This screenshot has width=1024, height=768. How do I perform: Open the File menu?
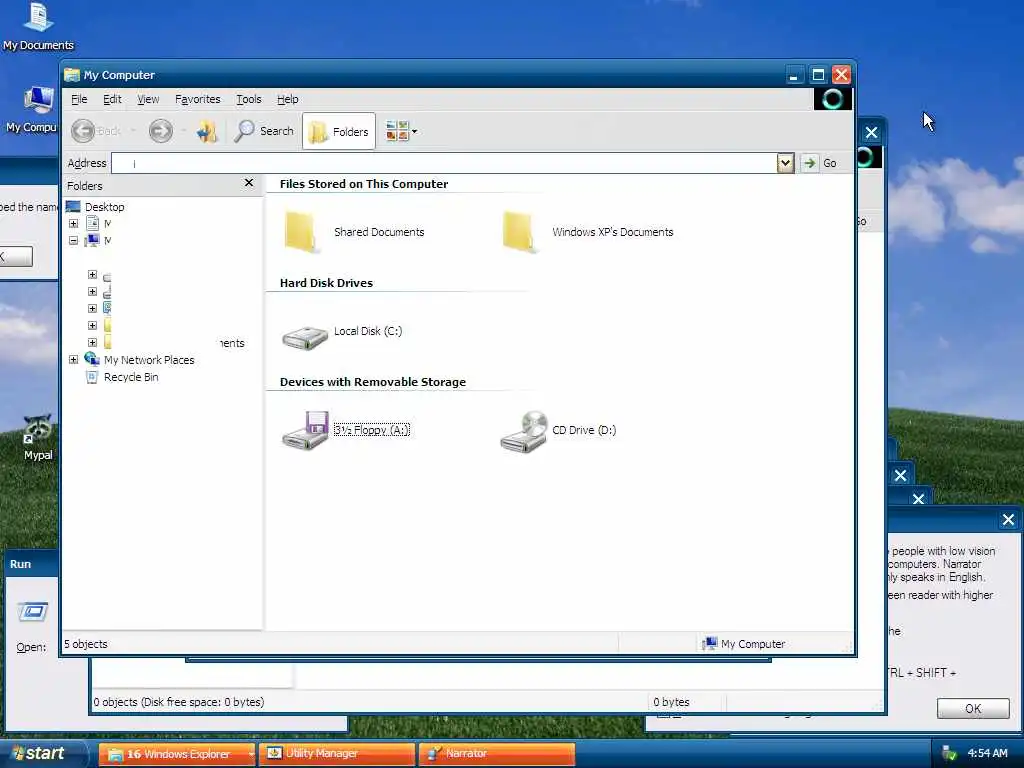[79, 99]
